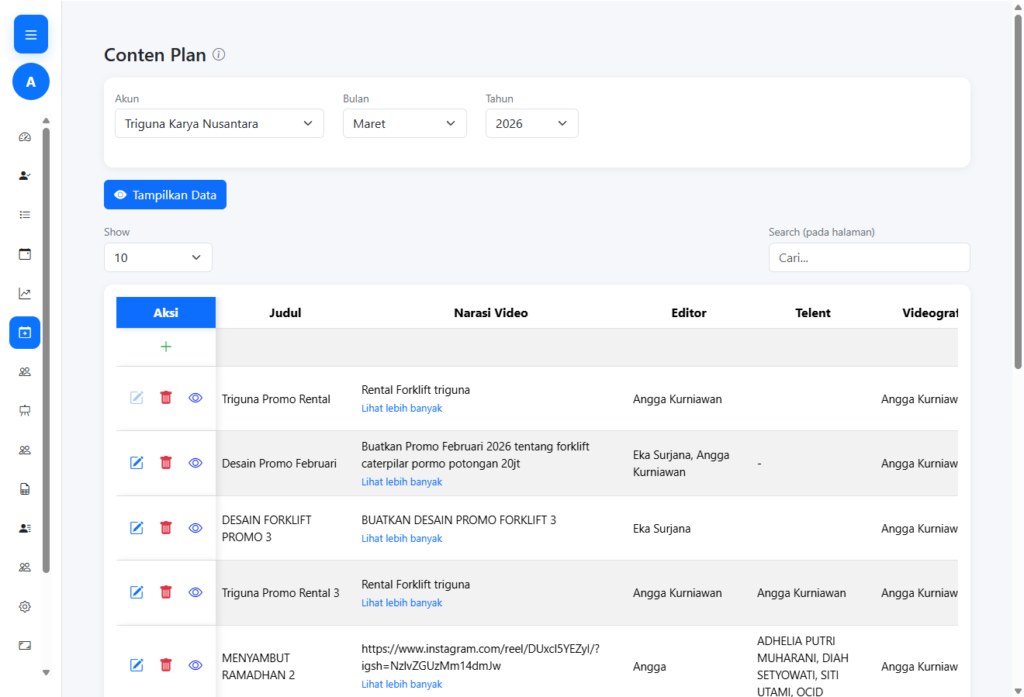Click the hamburger menu button in sidebar
The height and width of the screenshot is (697, 1024).
click(x=30, y=35)
